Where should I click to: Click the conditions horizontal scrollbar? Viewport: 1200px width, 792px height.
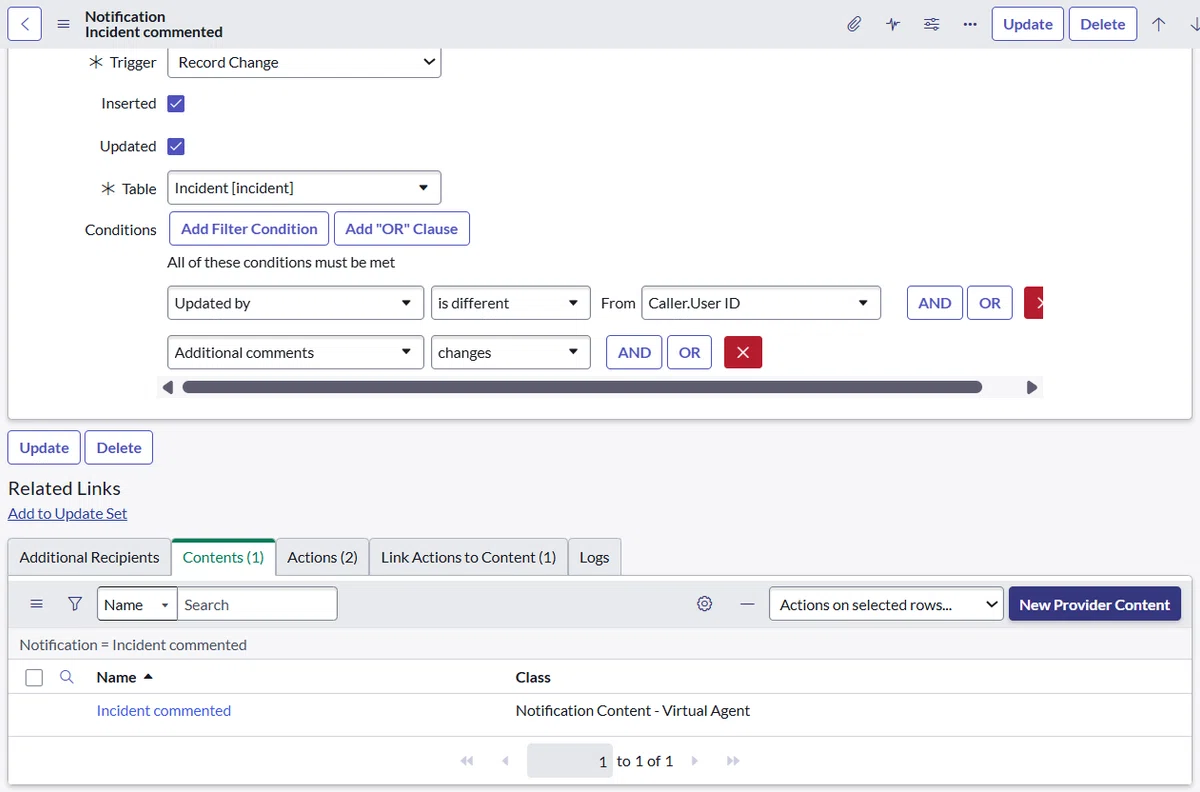point(582,387)
